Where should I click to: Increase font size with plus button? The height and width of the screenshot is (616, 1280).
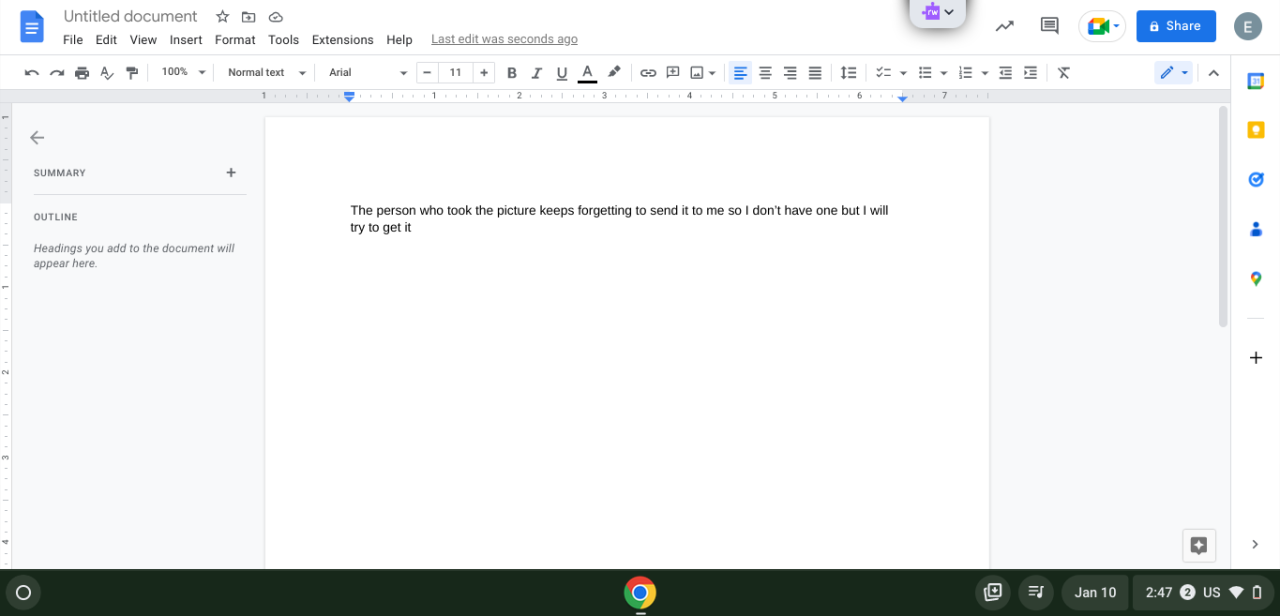coord(484,73)
